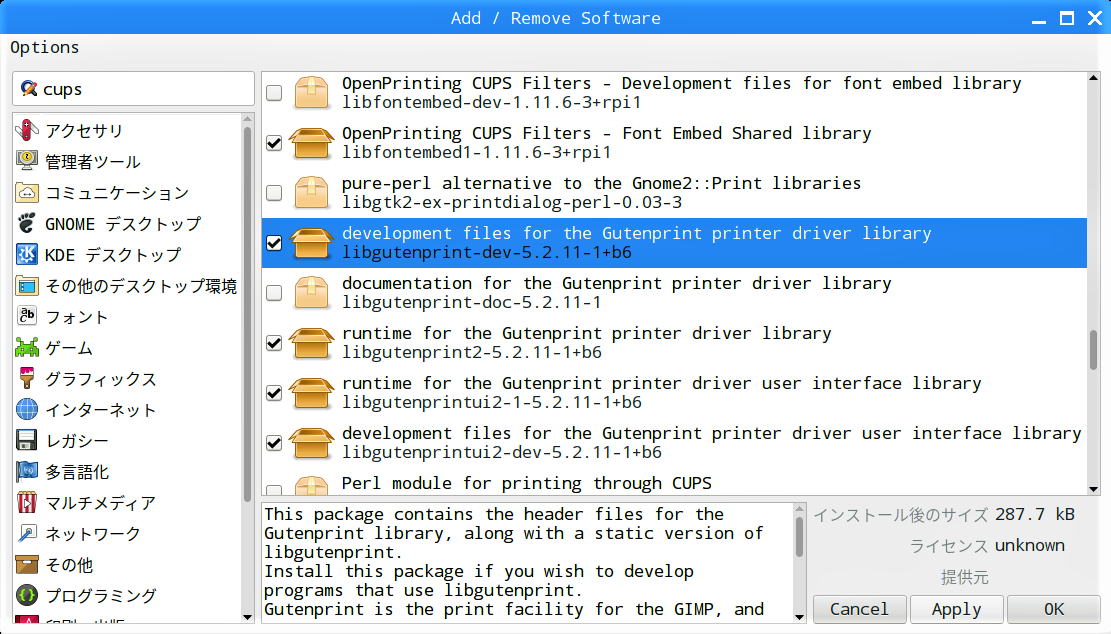
Task: Select the マルチメディア category label
Action: pos(101,504)
